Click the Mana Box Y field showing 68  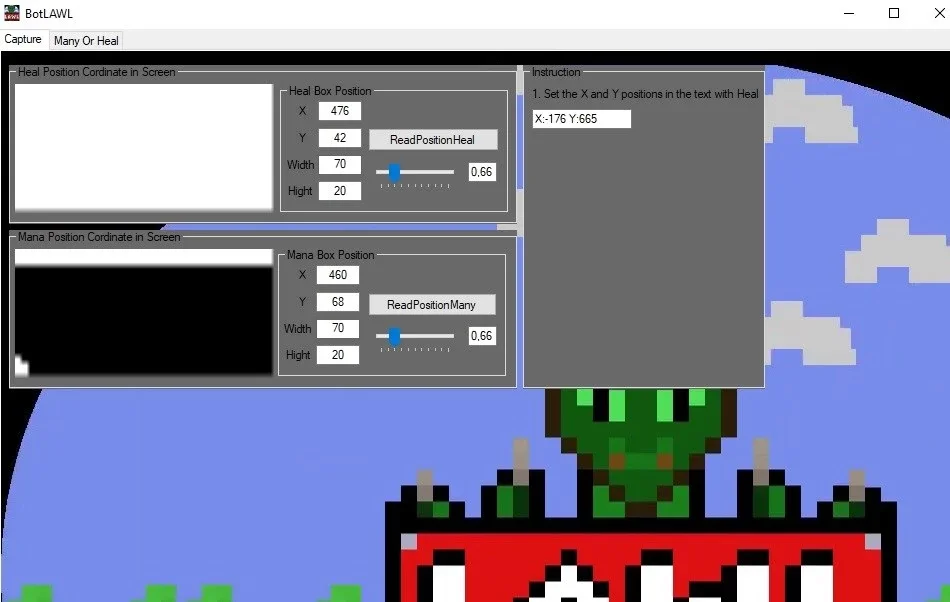point(337,302)
